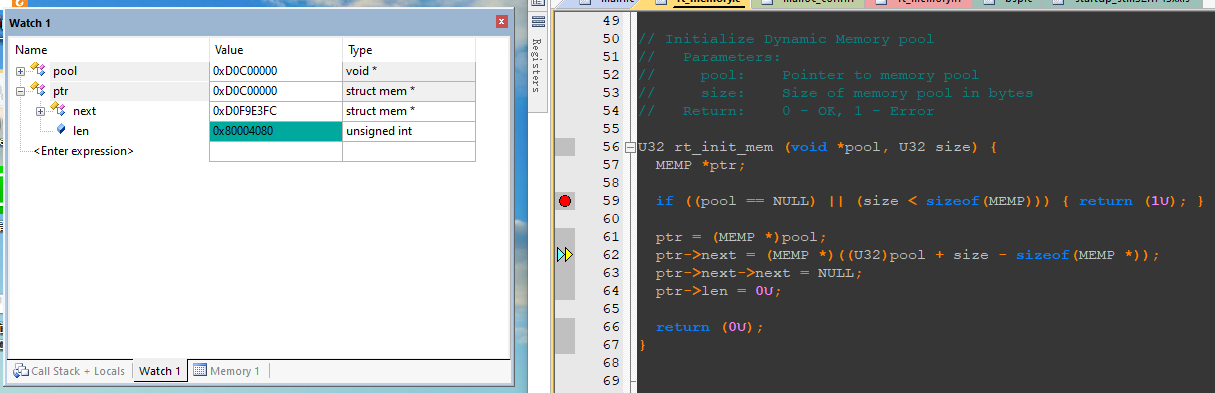Select the len value 0x80004080 cell
Screen dimensions: 1215x393
point(276,131)
